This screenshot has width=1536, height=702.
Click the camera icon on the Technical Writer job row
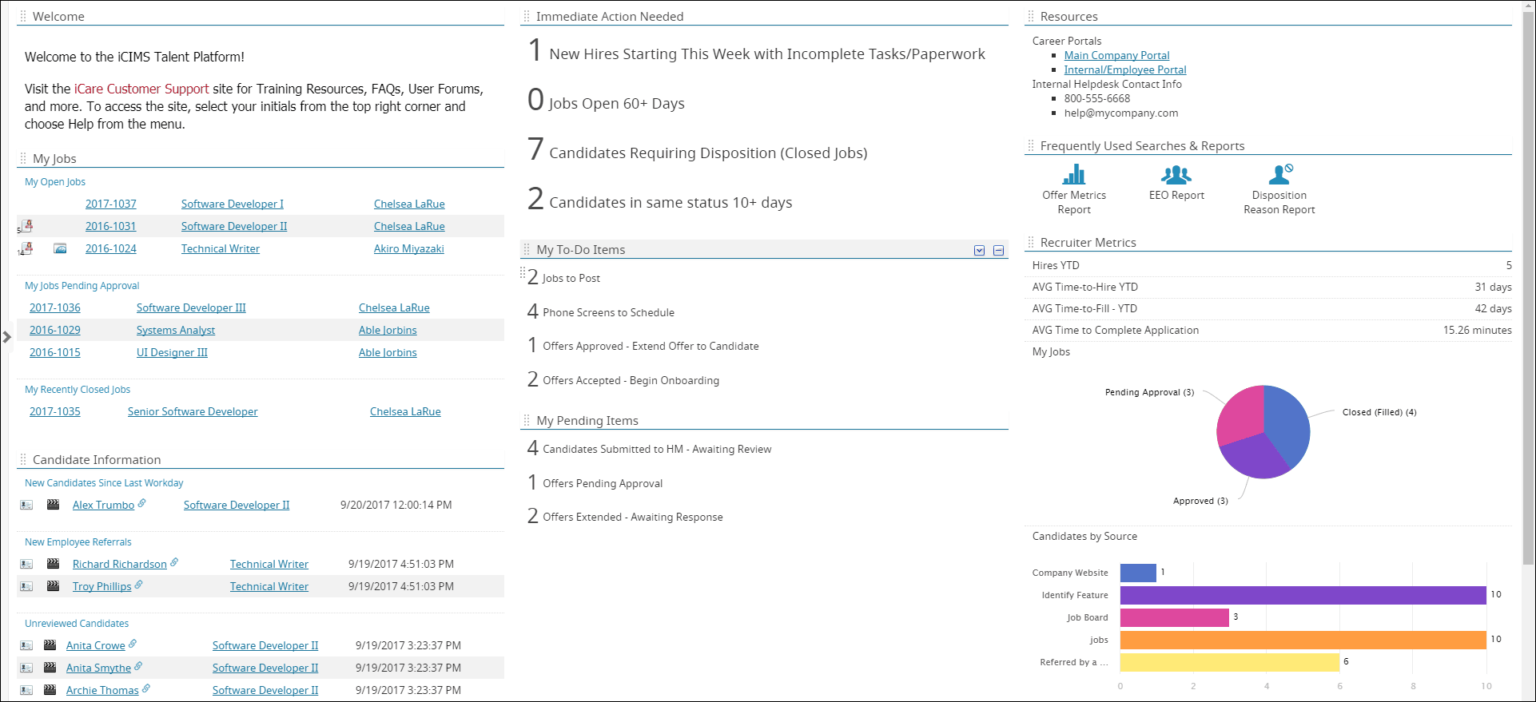(x=60, y=248)
